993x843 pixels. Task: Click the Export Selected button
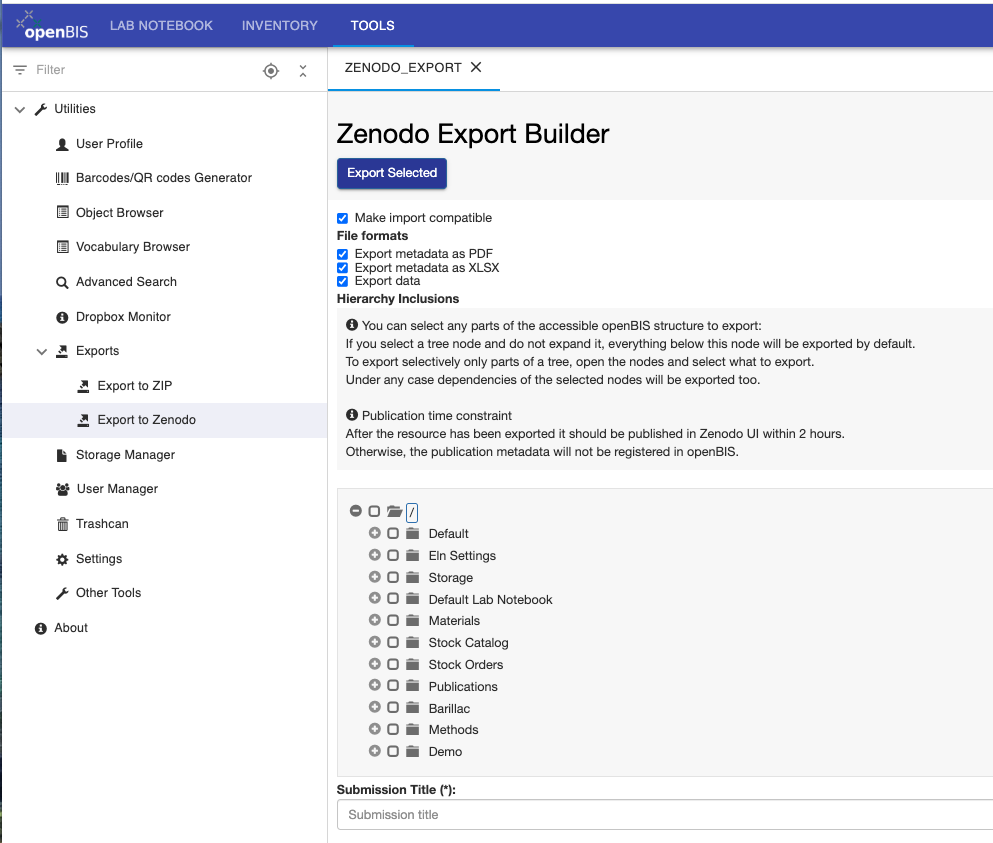click(392, 173)
